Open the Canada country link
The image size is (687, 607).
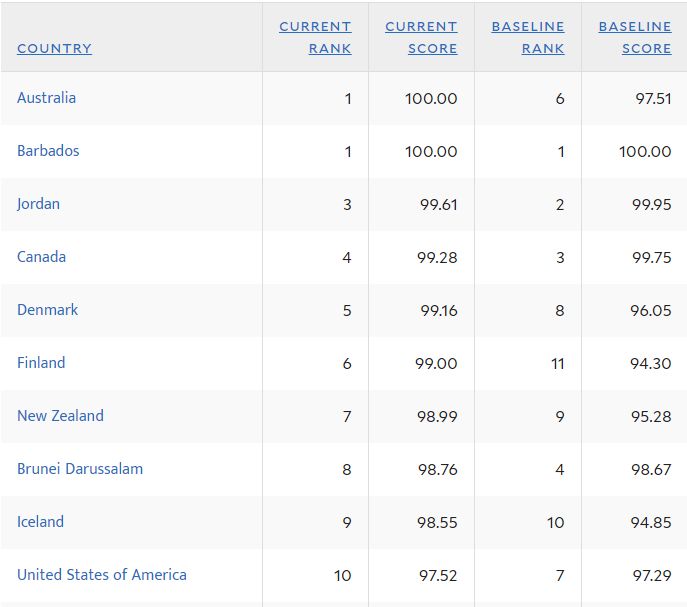tap(42, 257)
